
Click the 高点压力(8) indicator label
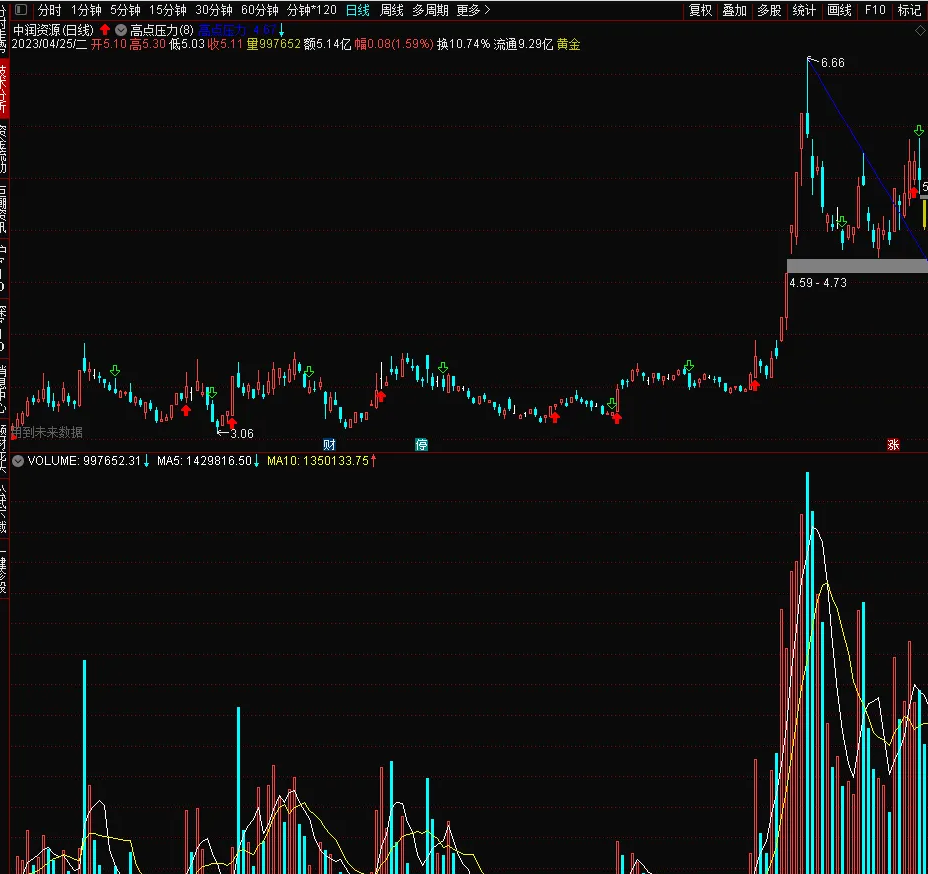pyautogui.click(x=162, y=30)
